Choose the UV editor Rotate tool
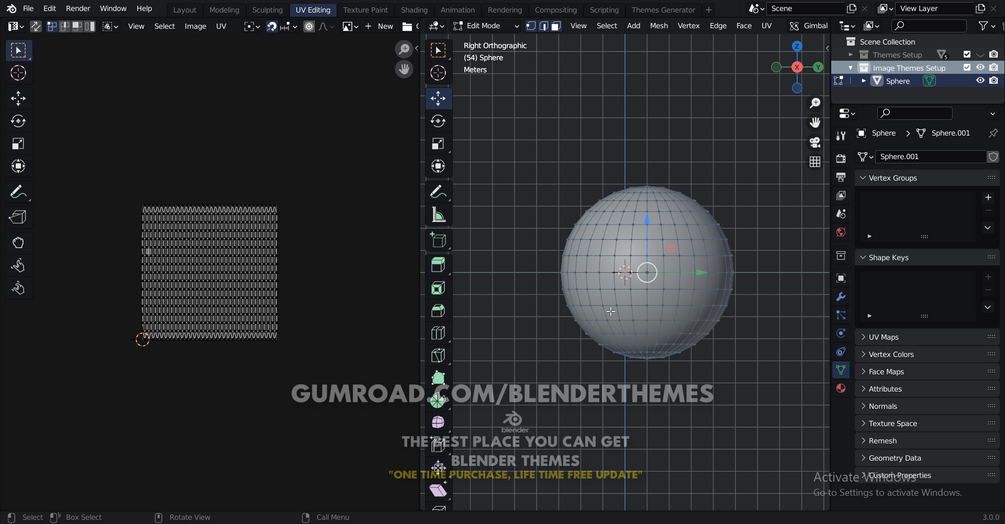Image resolution: width=1005 pixels, height=524 pixels. click(18, 121)
